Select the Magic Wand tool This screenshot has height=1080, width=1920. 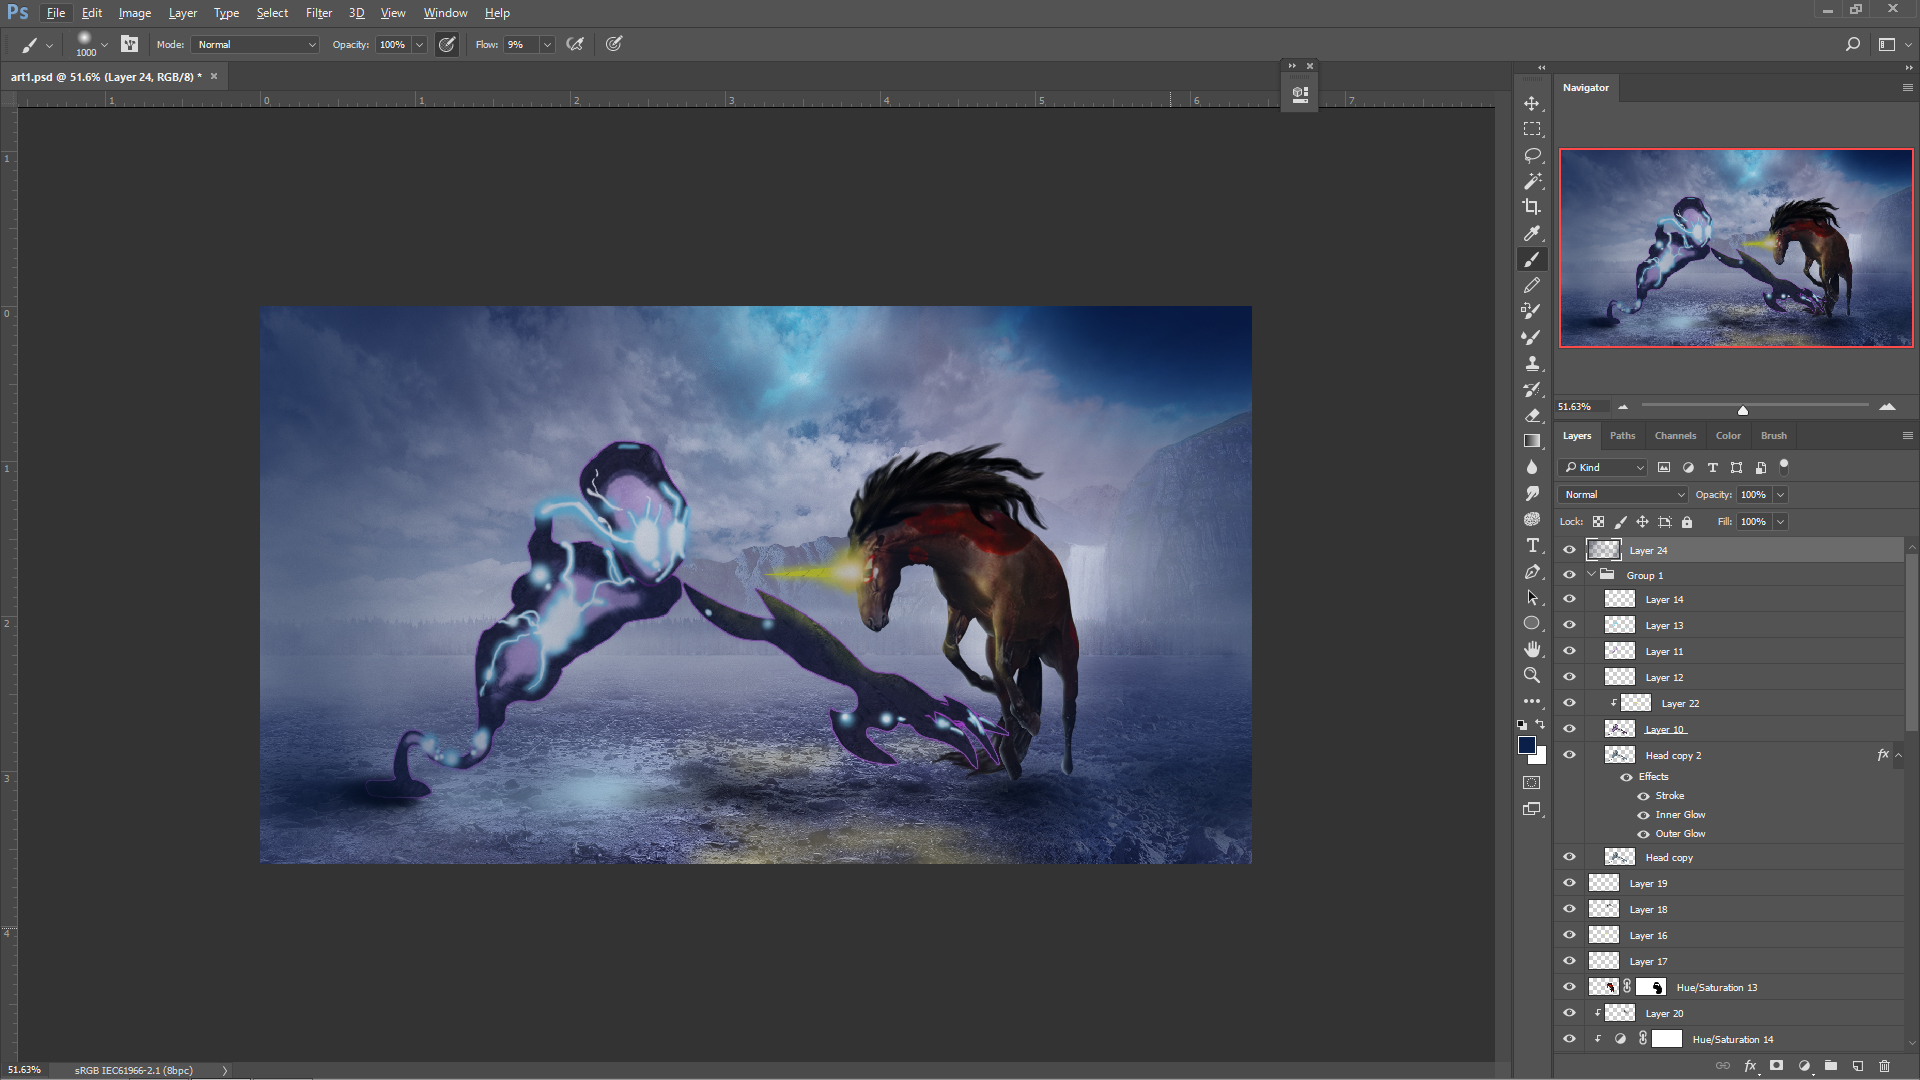coord(1532,181)
